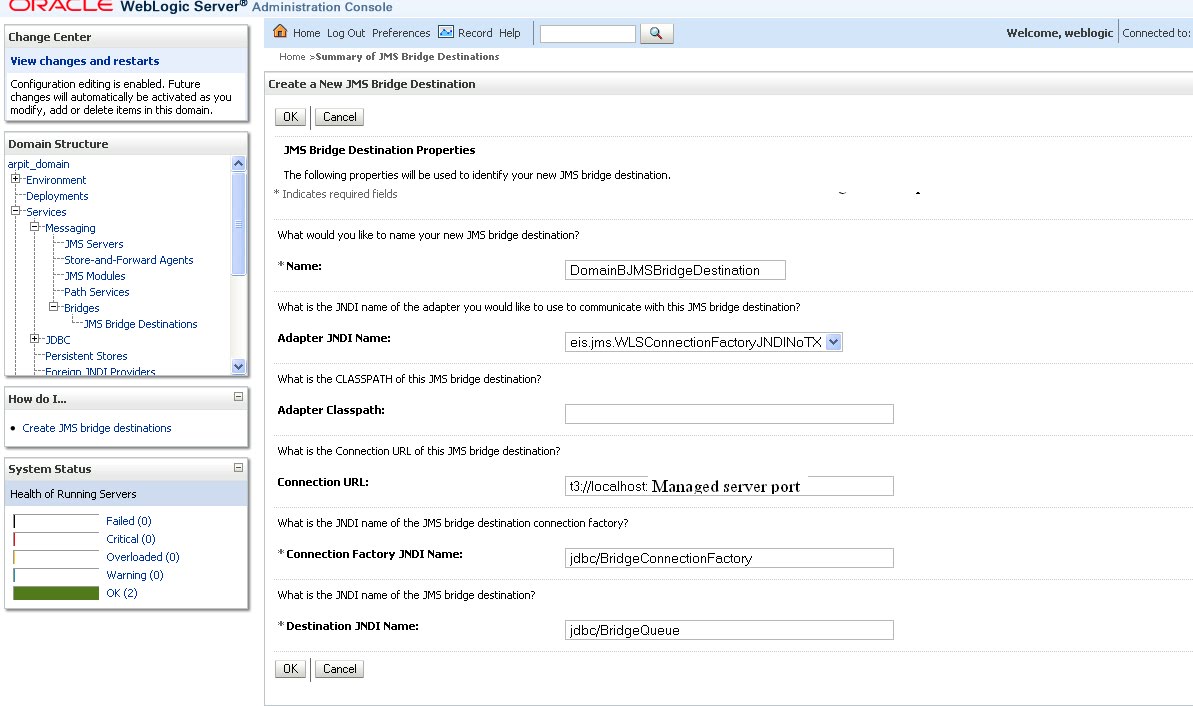Open Summary of JMS Bridge Destinations breadcrumb

407,57
